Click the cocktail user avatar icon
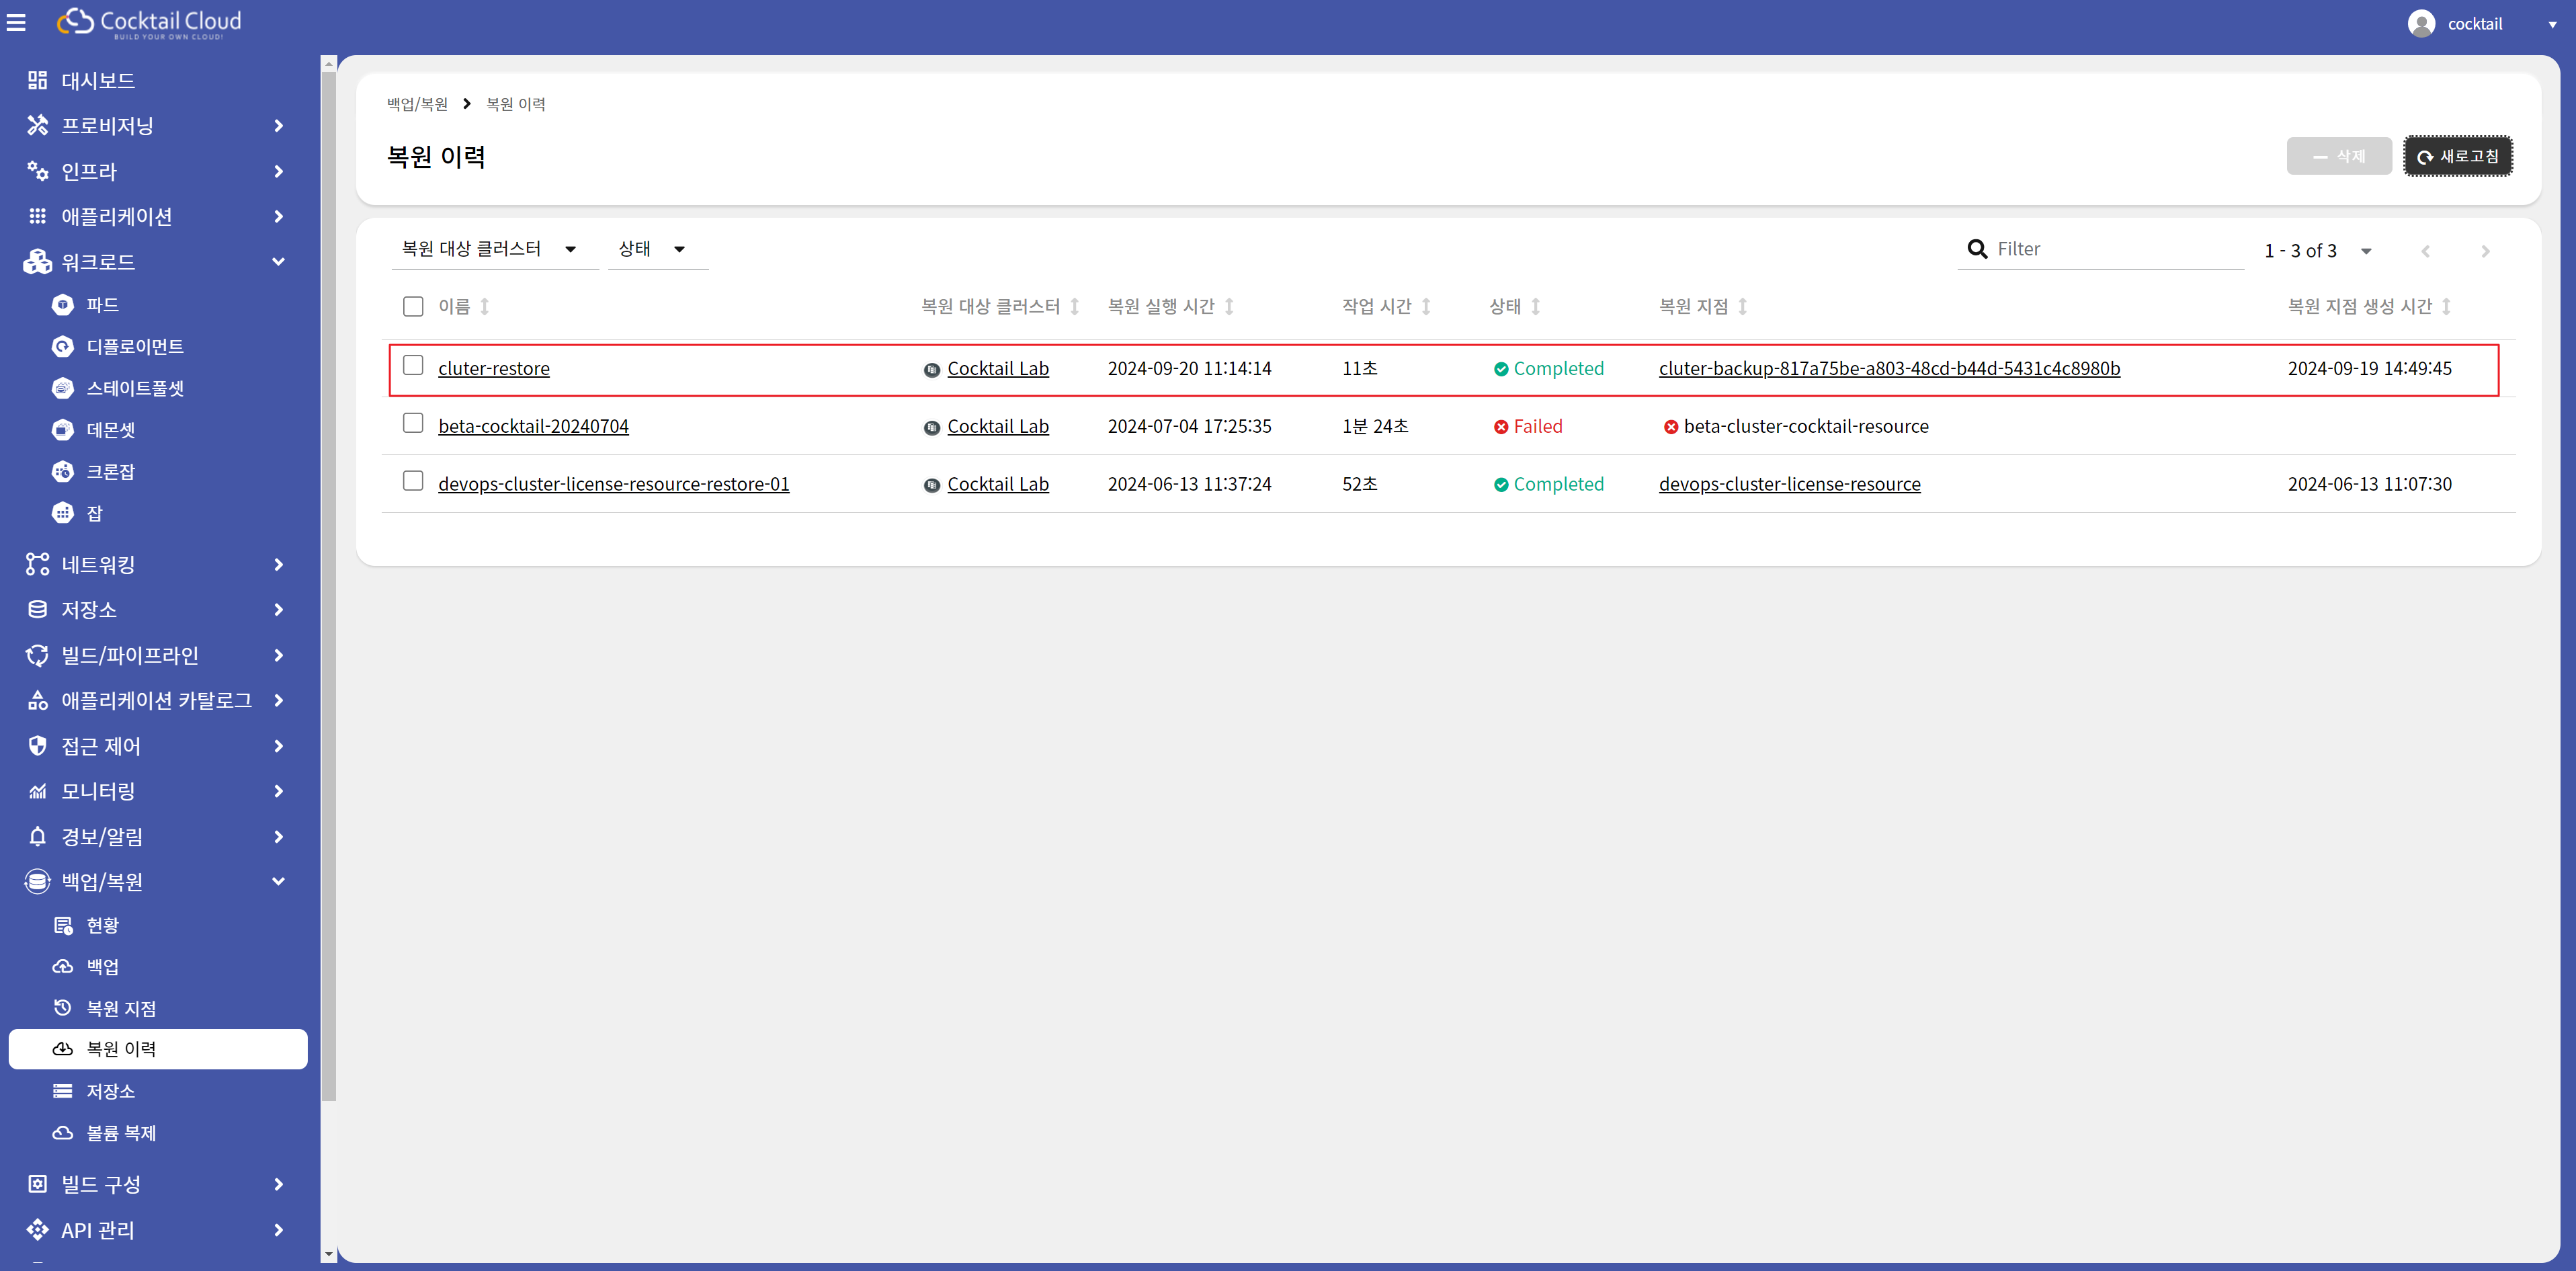The image size is (2576, 1271). pyautogui.click(x=2421, y=23)
